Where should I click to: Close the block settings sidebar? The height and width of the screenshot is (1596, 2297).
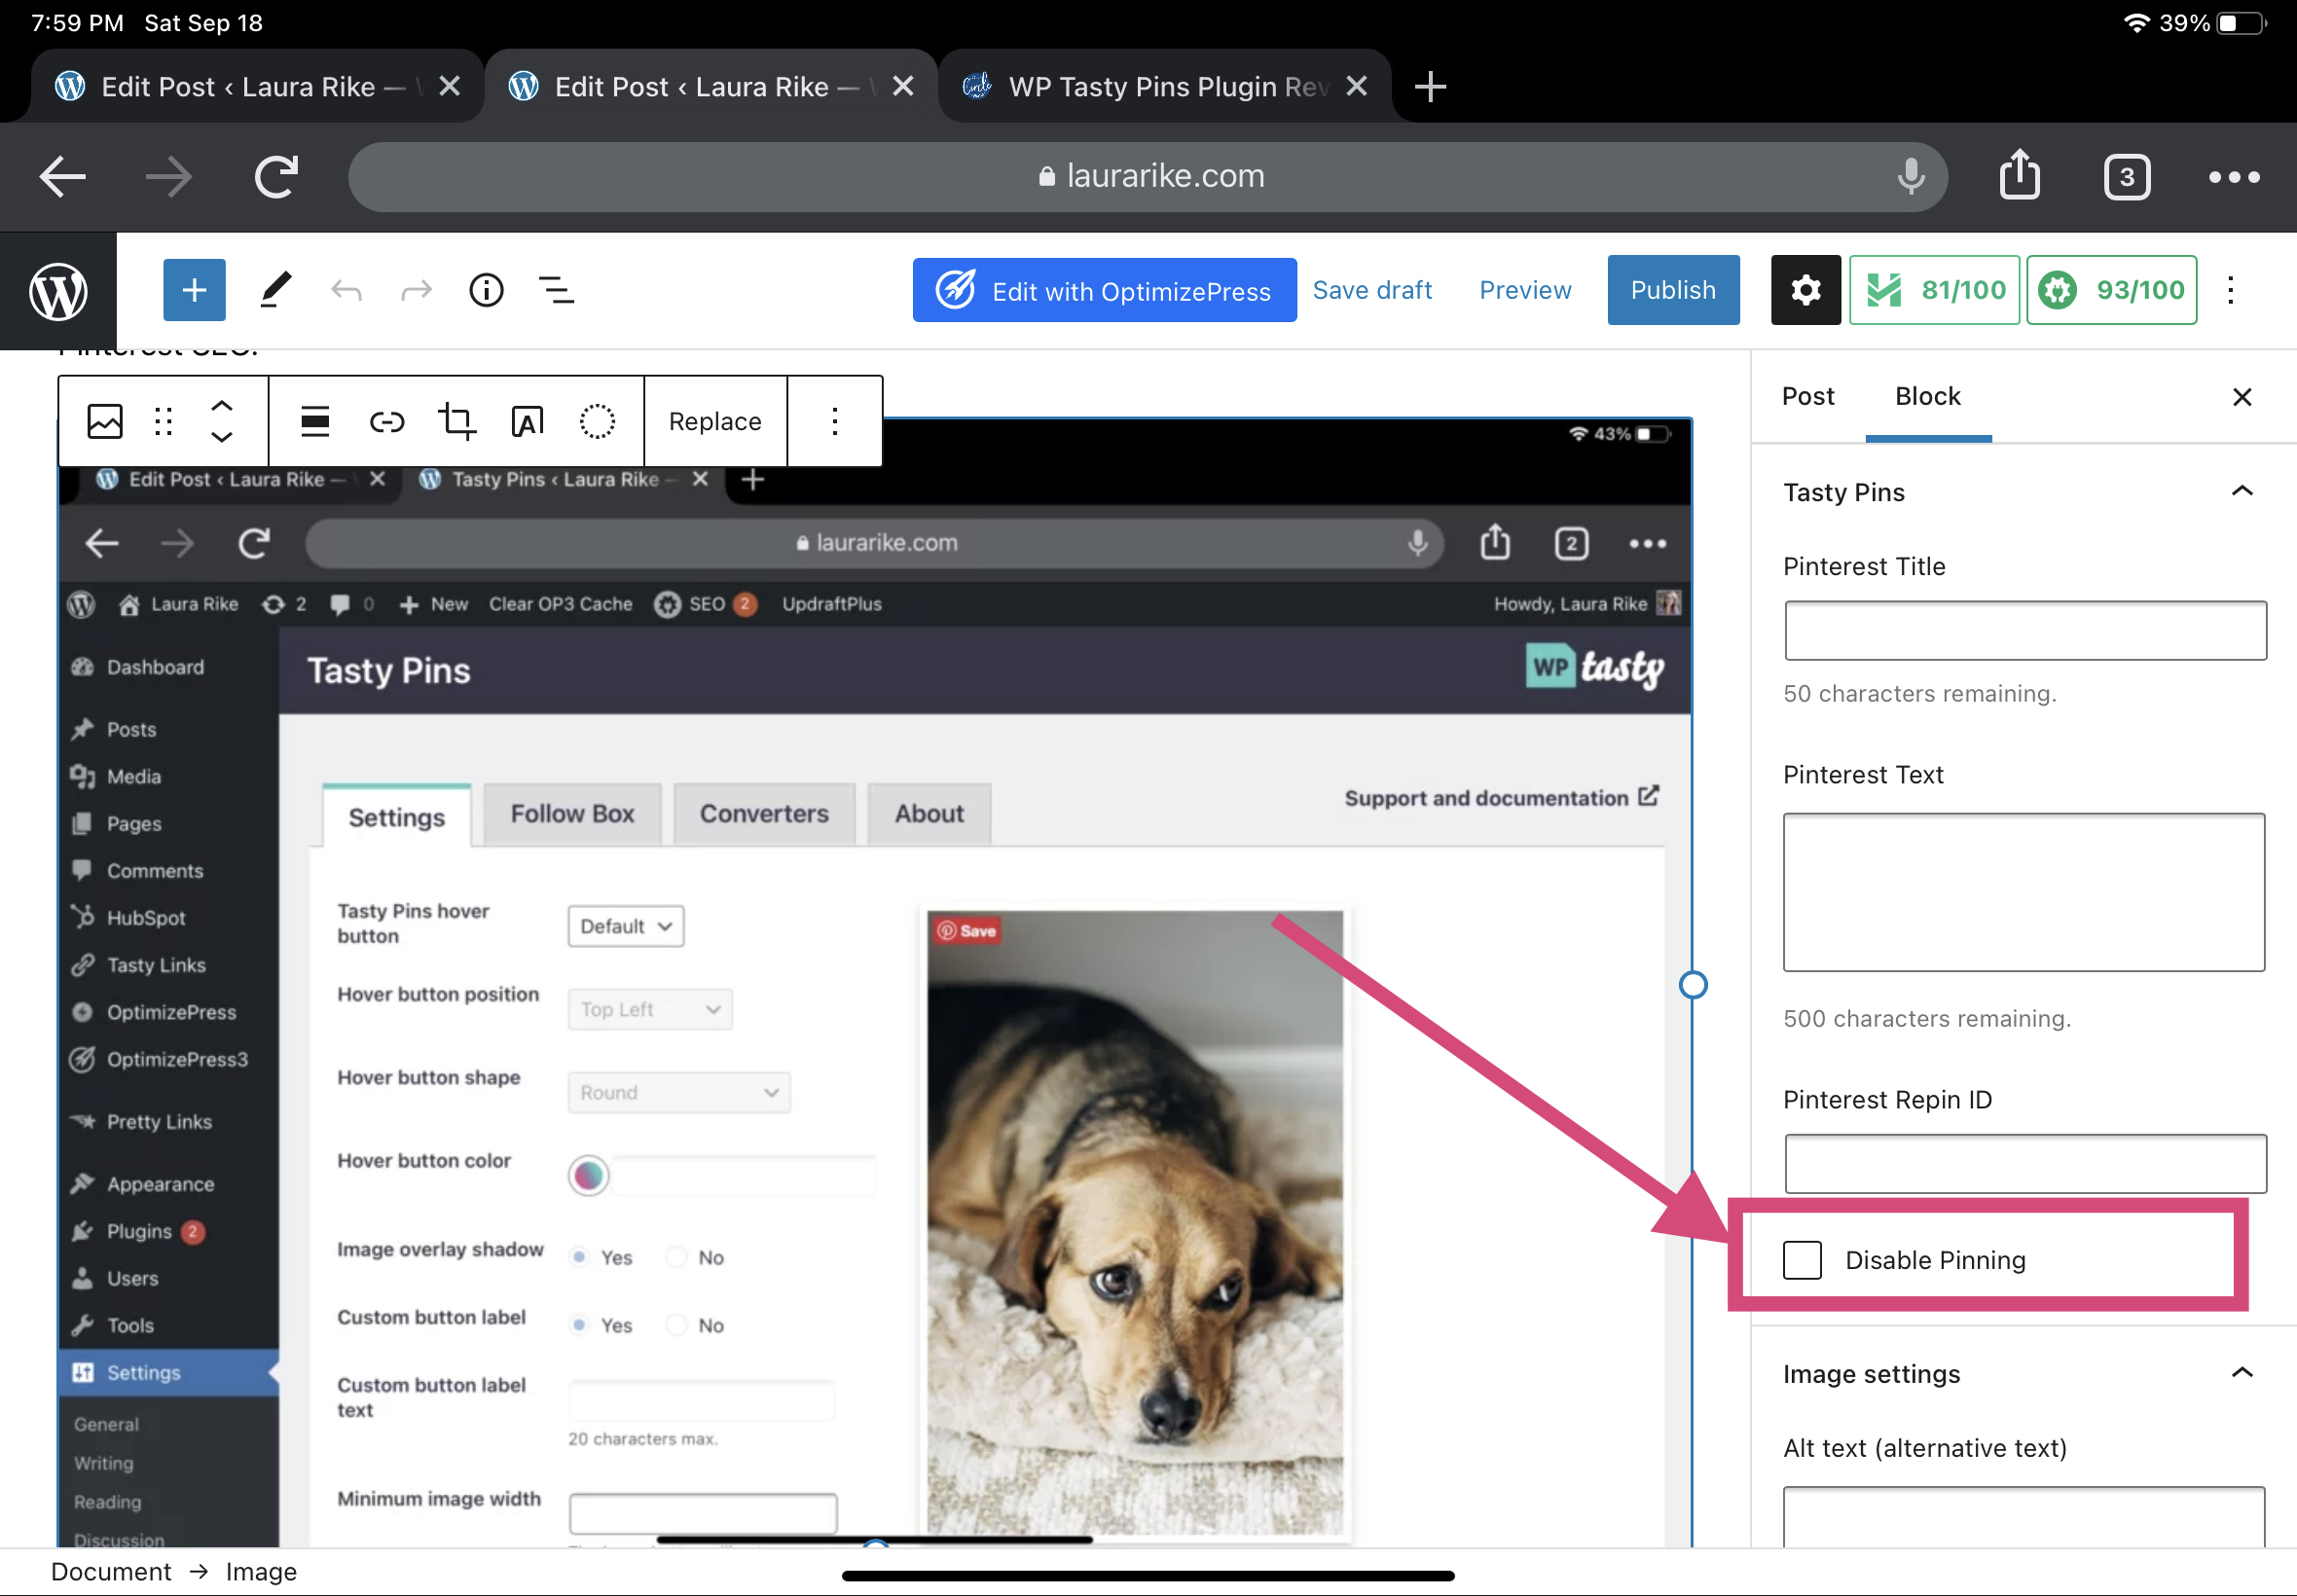(x=2242, y=397)
